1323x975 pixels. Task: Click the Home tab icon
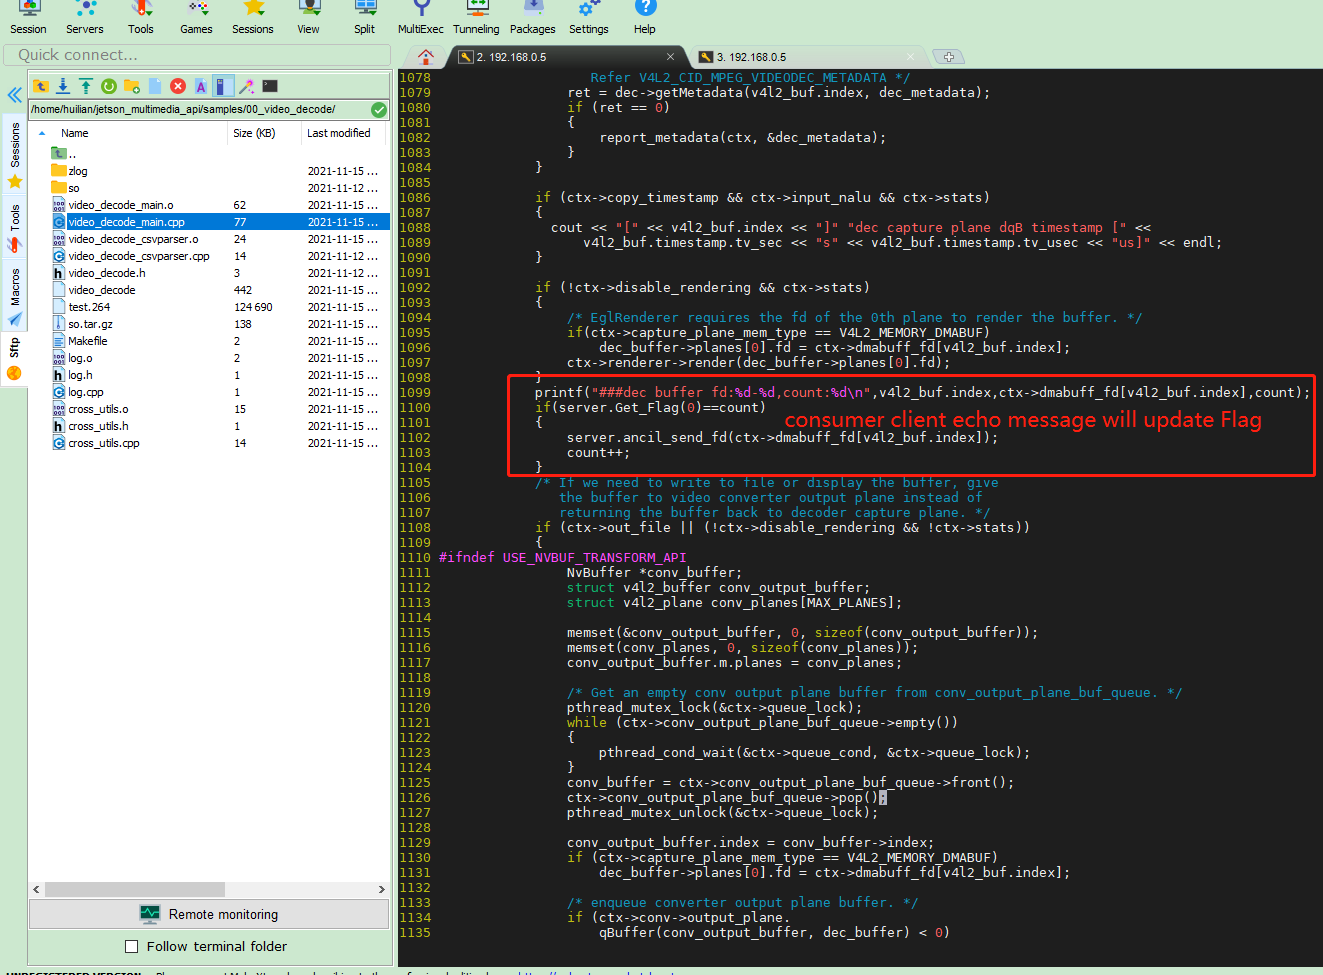point(426,57)
